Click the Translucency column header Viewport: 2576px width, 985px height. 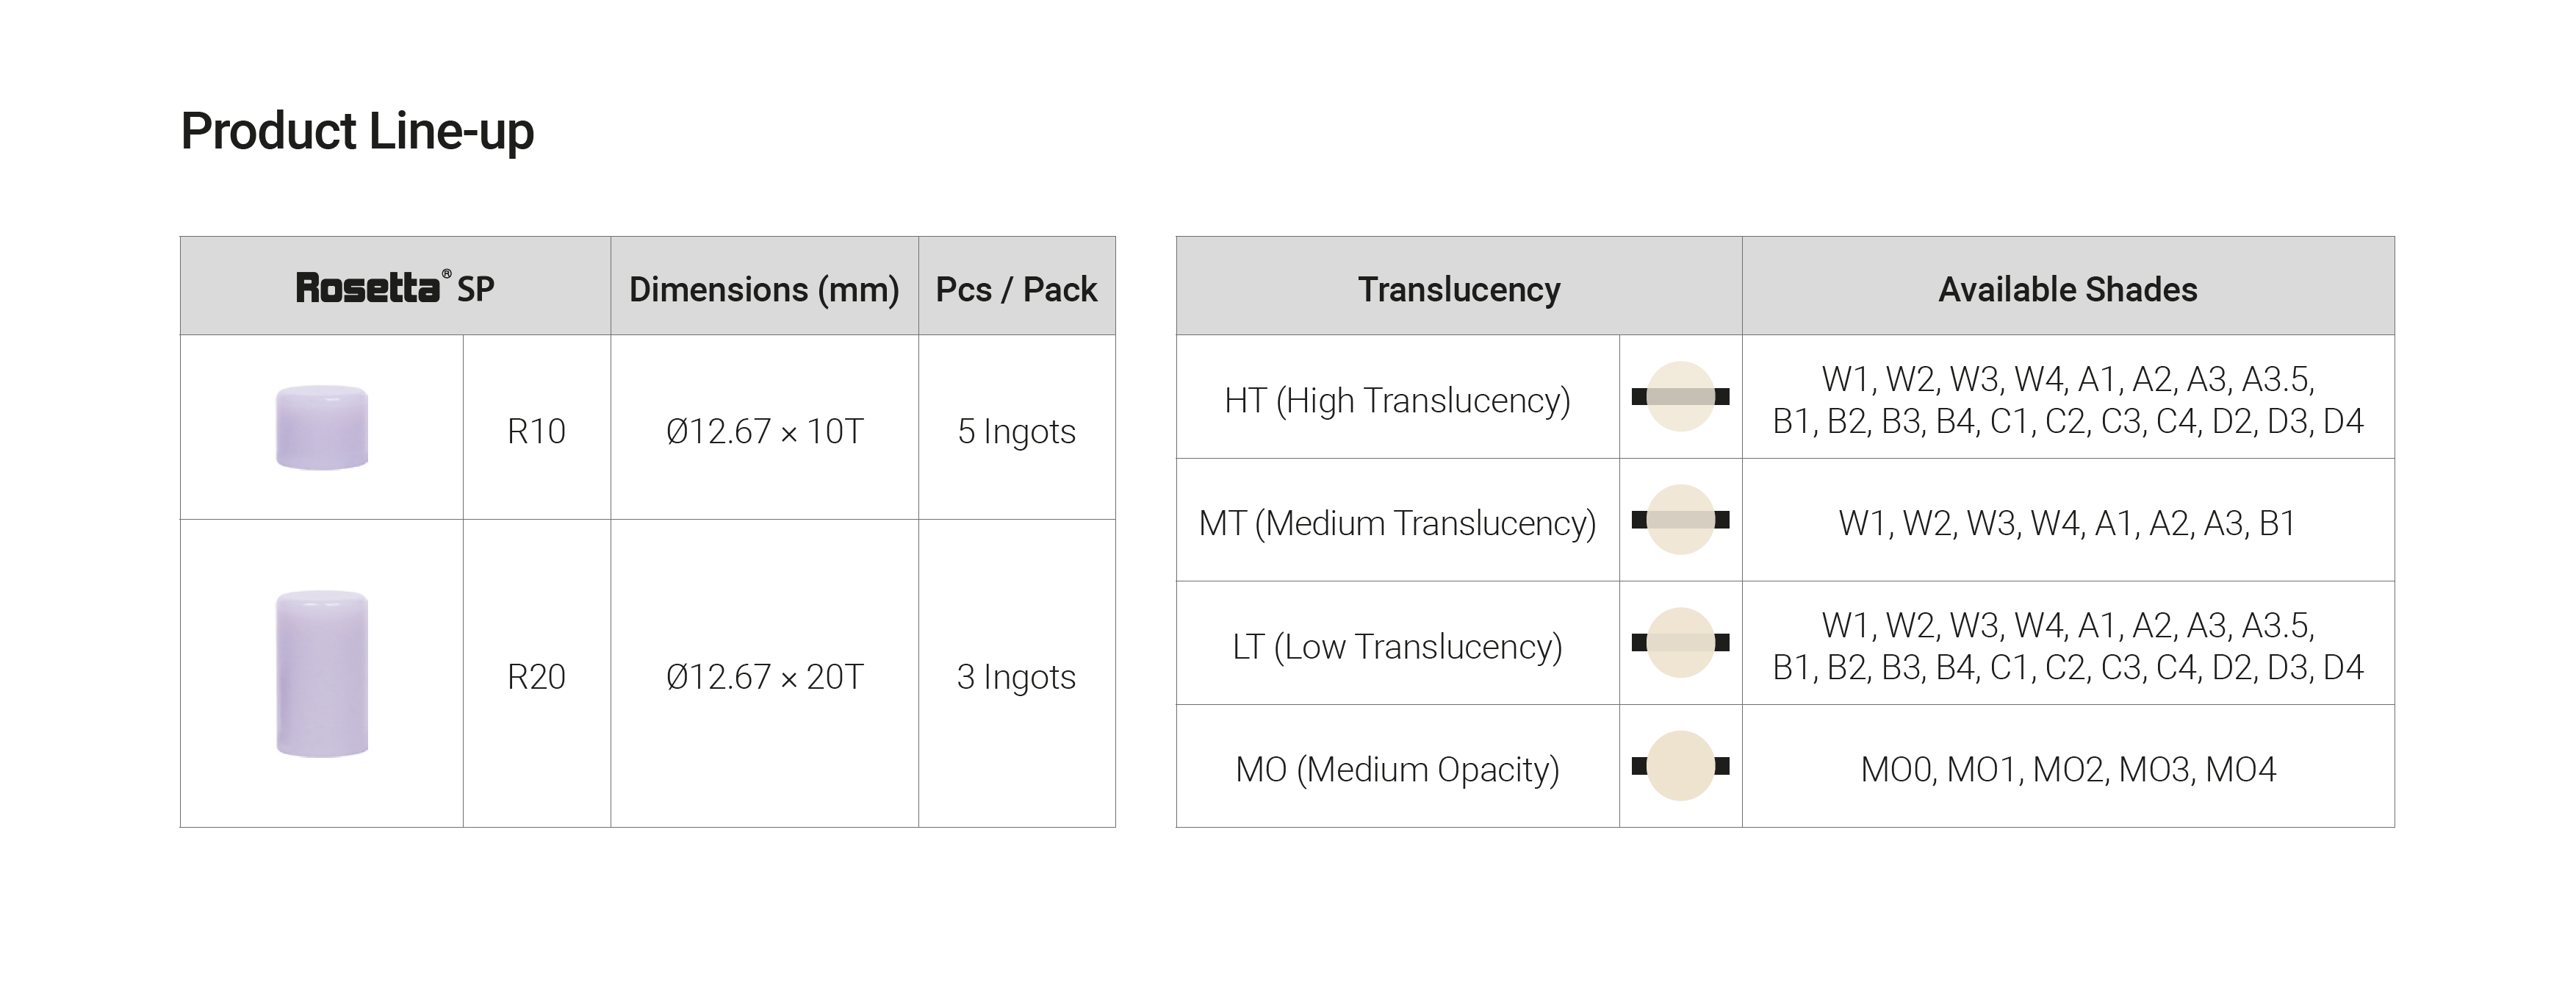(x=1458, y=289)
